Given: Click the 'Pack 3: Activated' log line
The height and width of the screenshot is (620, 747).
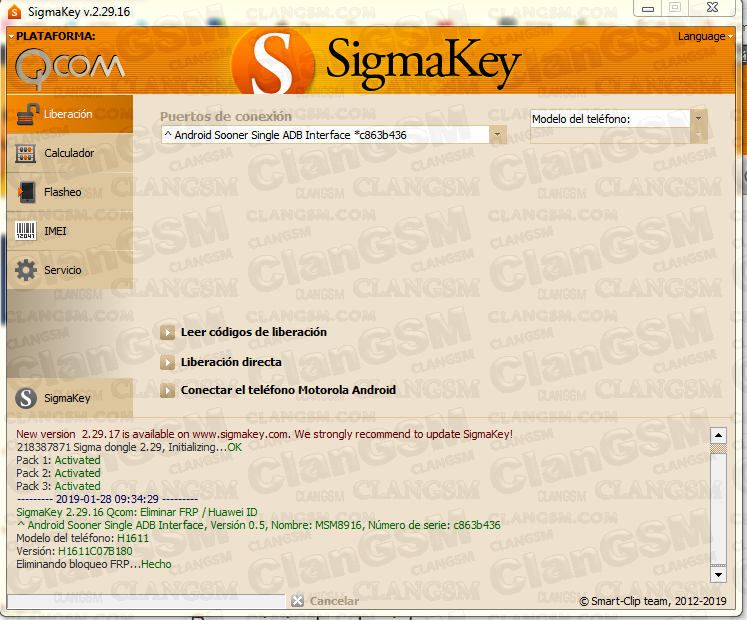Looking at the screenshot, I should click(58, 486).
